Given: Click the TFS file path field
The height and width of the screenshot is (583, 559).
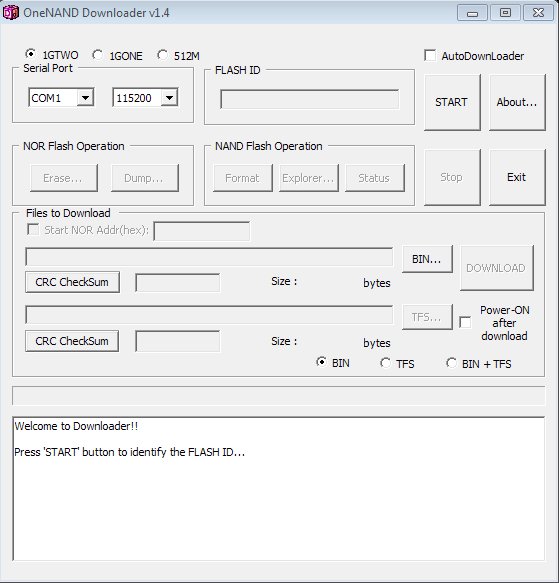Looking at the screenshot, I should tap(209, 315).
